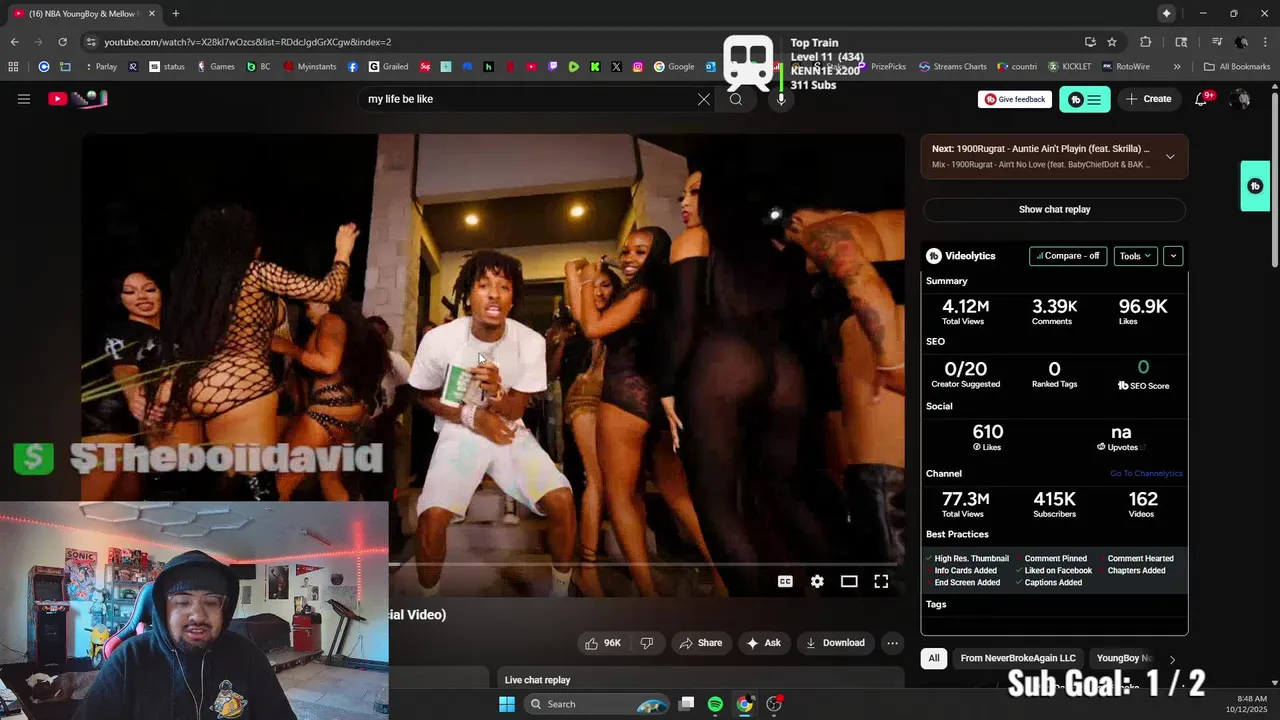This screenshot has width=1280, height=720.
Task: Show more bookmarks with overflow arrows
Action: (x=1177, y=67)
